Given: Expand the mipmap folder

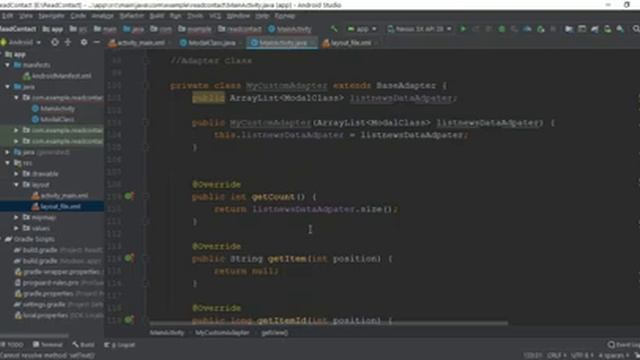Looking at the screenshot, I should tap(16, 217).
